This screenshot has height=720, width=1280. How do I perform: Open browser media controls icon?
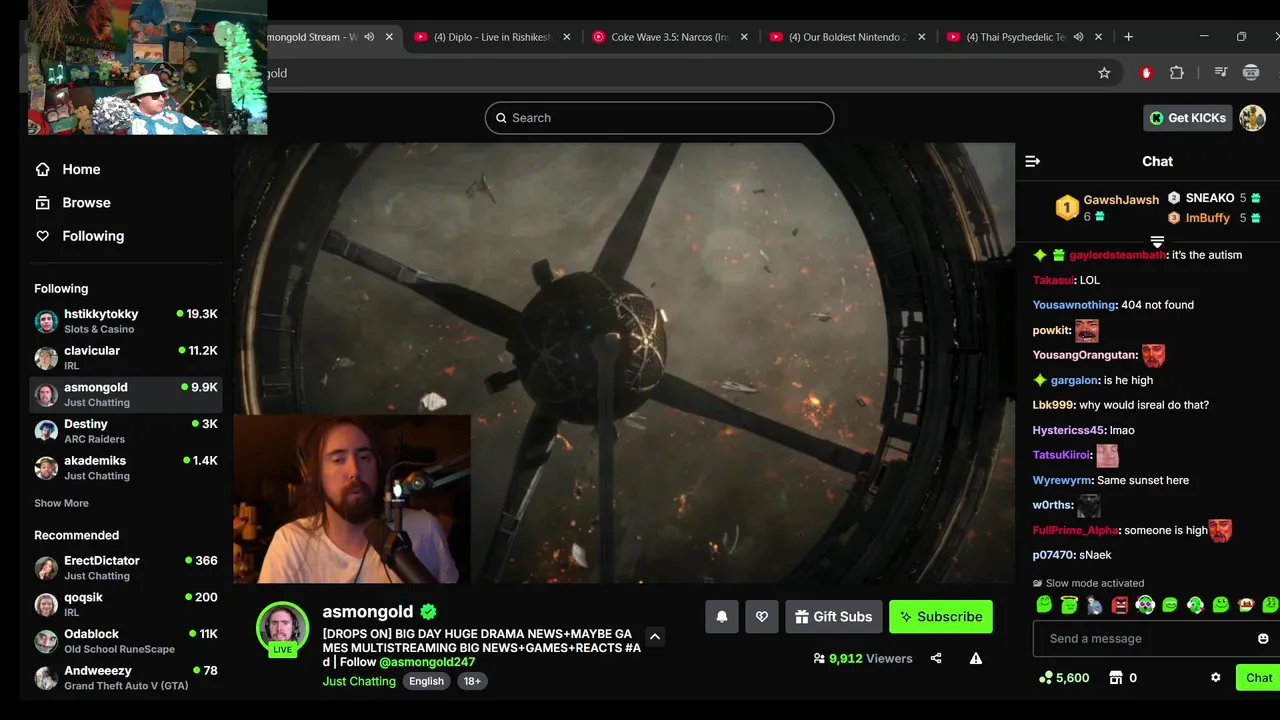click(1220, 73)
